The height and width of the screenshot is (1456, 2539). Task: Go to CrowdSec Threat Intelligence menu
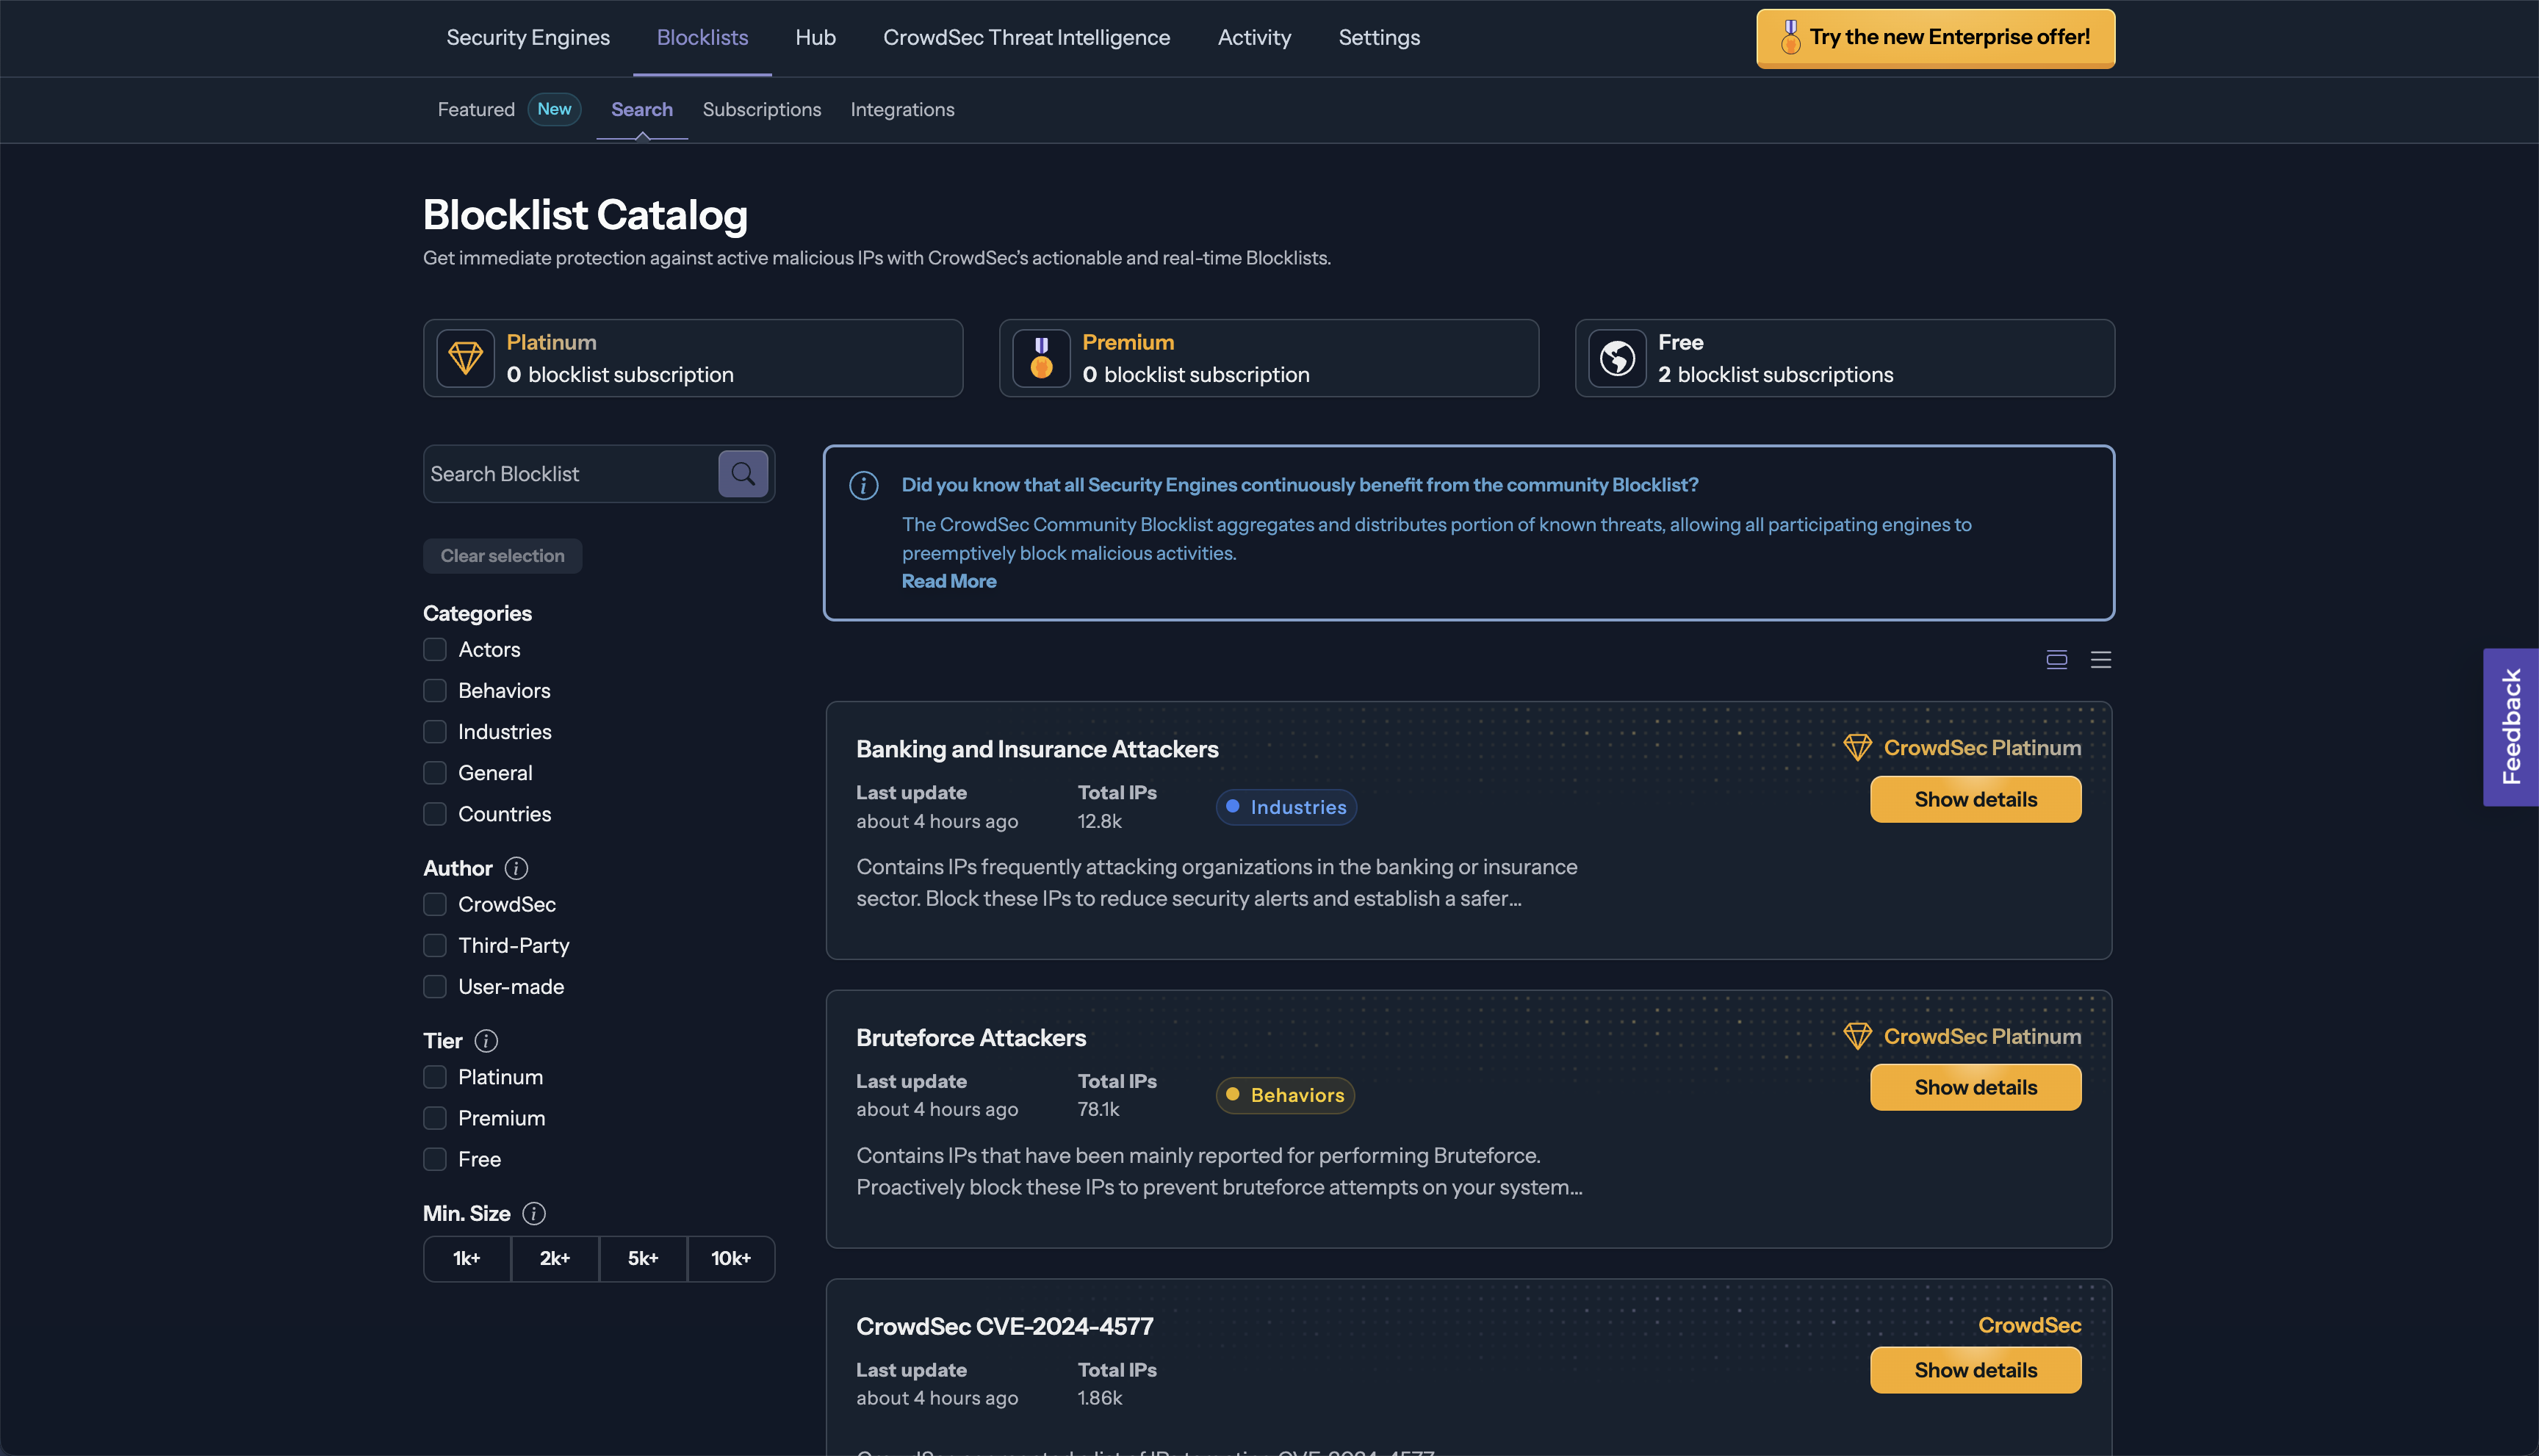click(1026, 37)
